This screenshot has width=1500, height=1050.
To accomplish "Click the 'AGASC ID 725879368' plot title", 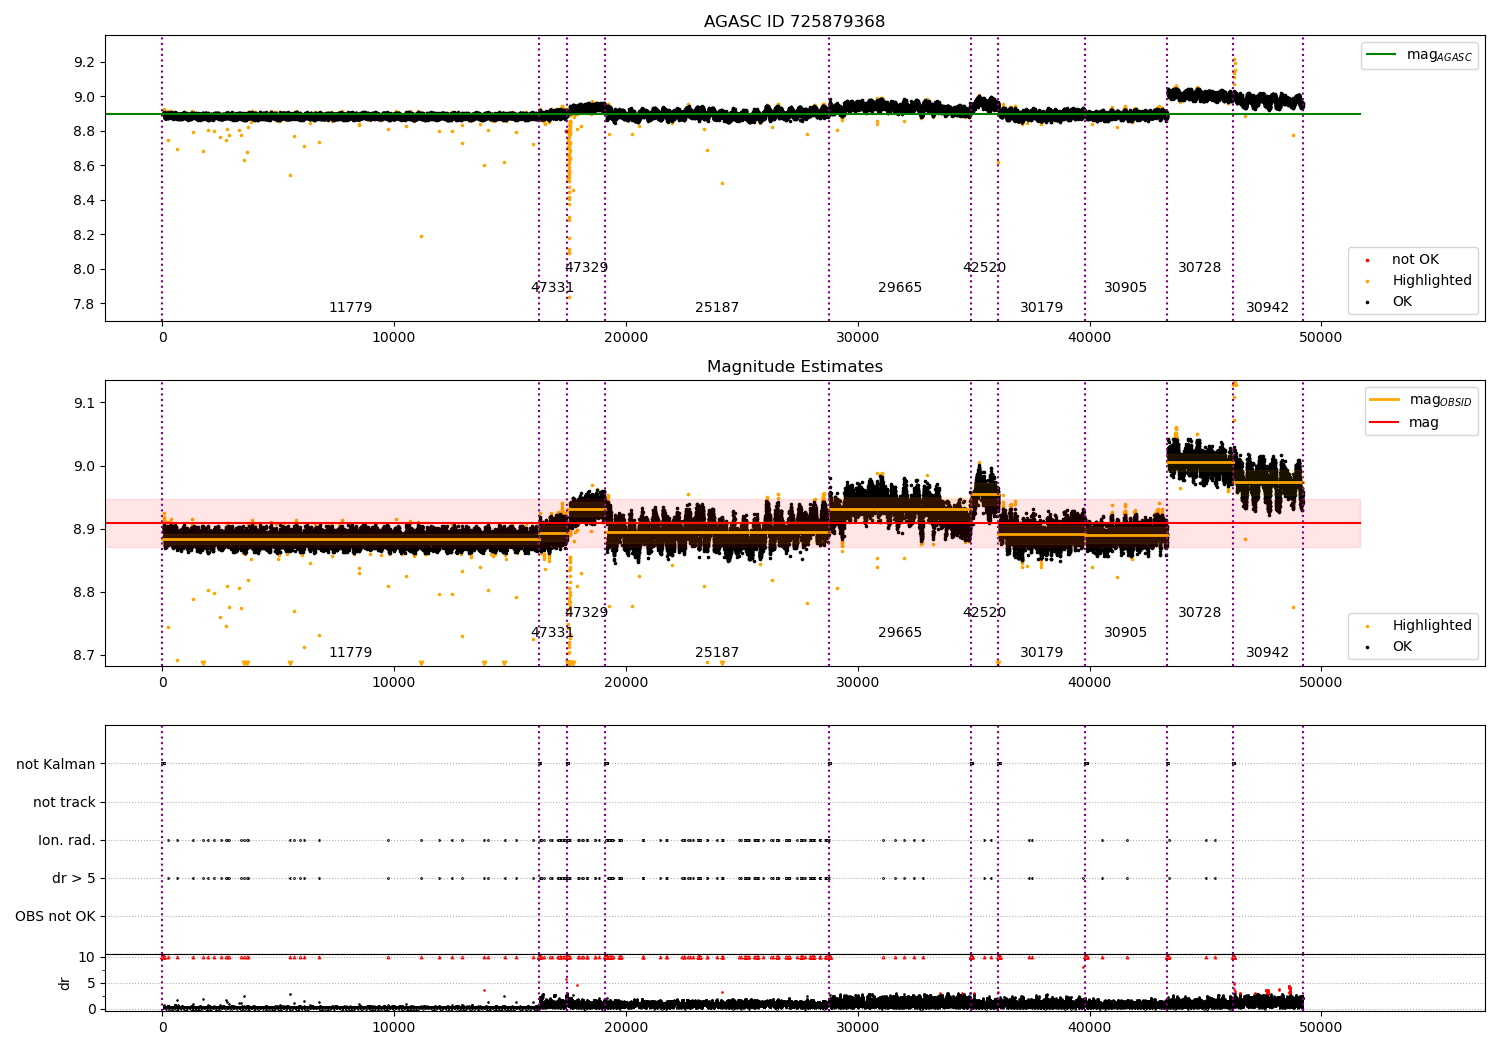I will click(794, 22).
